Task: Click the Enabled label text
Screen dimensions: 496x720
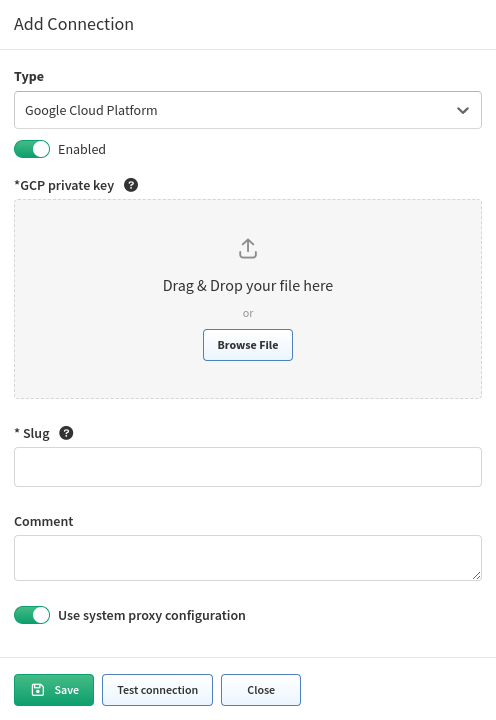Action: [82, 149]
